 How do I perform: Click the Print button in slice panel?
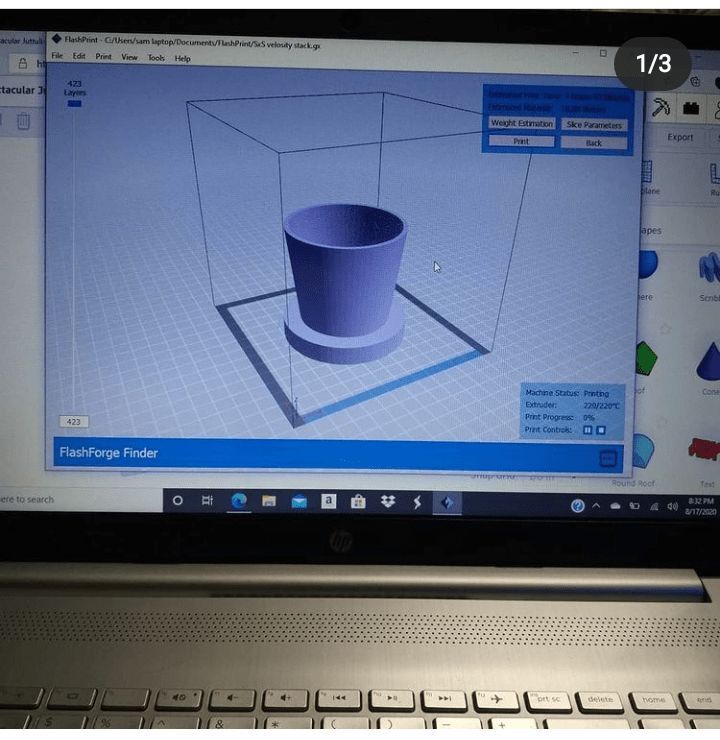521,141
